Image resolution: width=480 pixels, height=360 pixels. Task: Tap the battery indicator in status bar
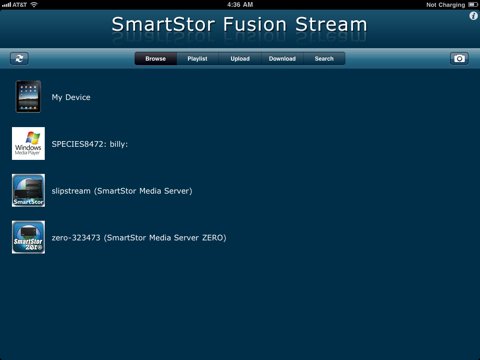(473, 5)
